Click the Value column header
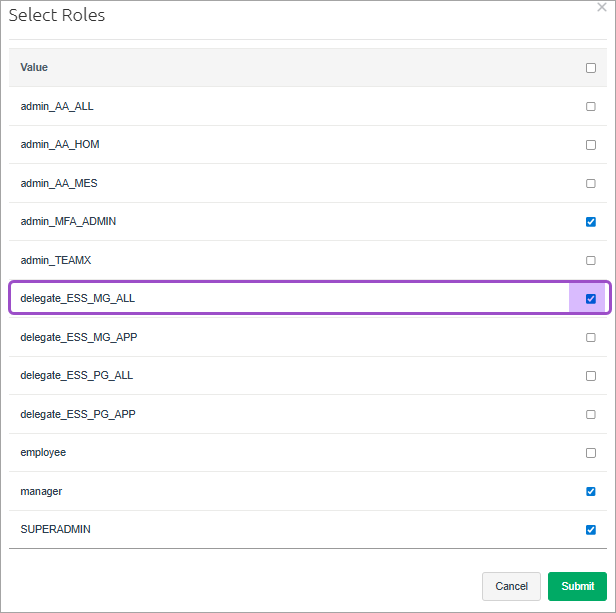 (x=34, y=67)
